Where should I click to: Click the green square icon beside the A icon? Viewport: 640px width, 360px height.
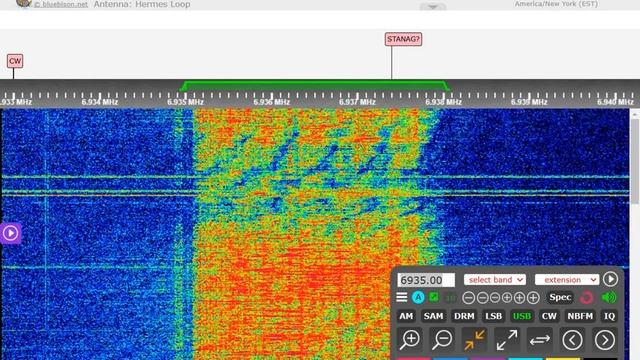pos(434,297)
